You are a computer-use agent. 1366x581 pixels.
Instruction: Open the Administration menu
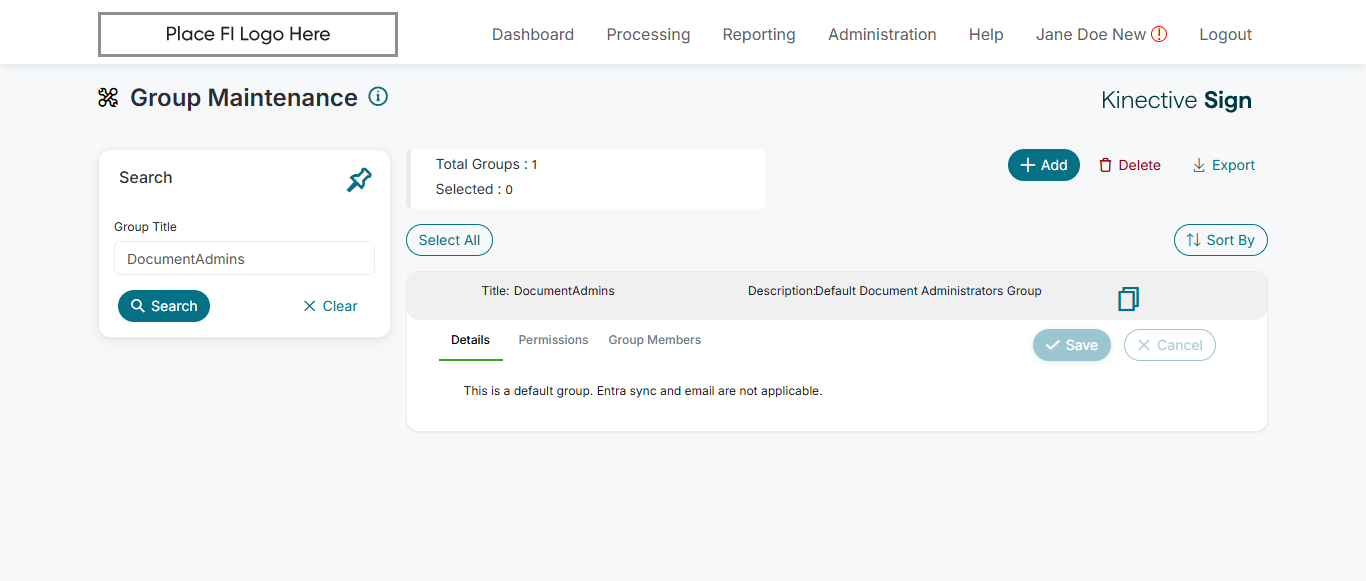click(882, 34)
